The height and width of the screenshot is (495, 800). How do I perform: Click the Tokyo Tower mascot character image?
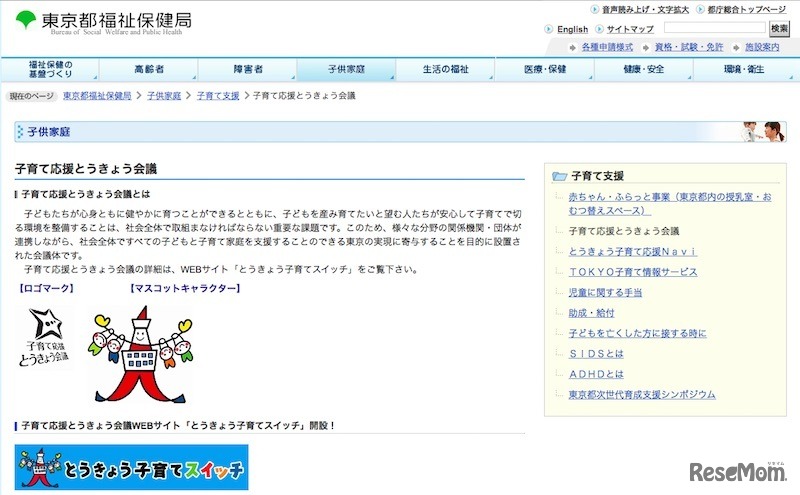[140, 354]
